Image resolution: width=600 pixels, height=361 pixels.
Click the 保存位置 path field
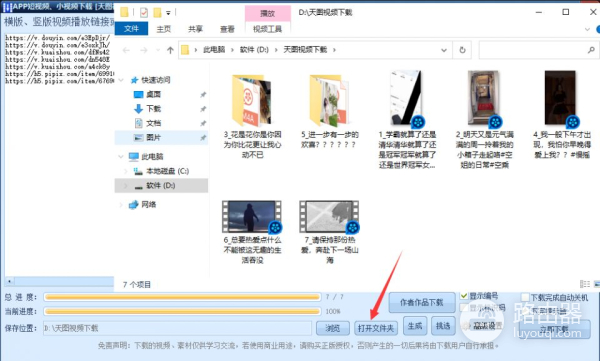177,328
